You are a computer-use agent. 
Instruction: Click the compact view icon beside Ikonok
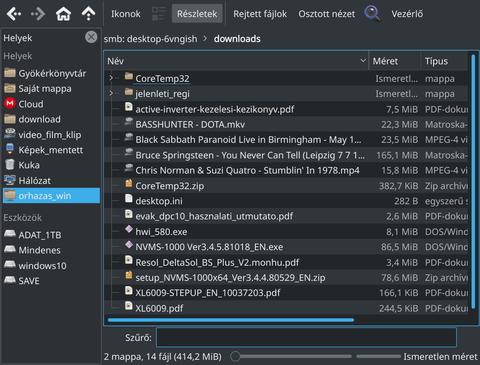point(158,14)
